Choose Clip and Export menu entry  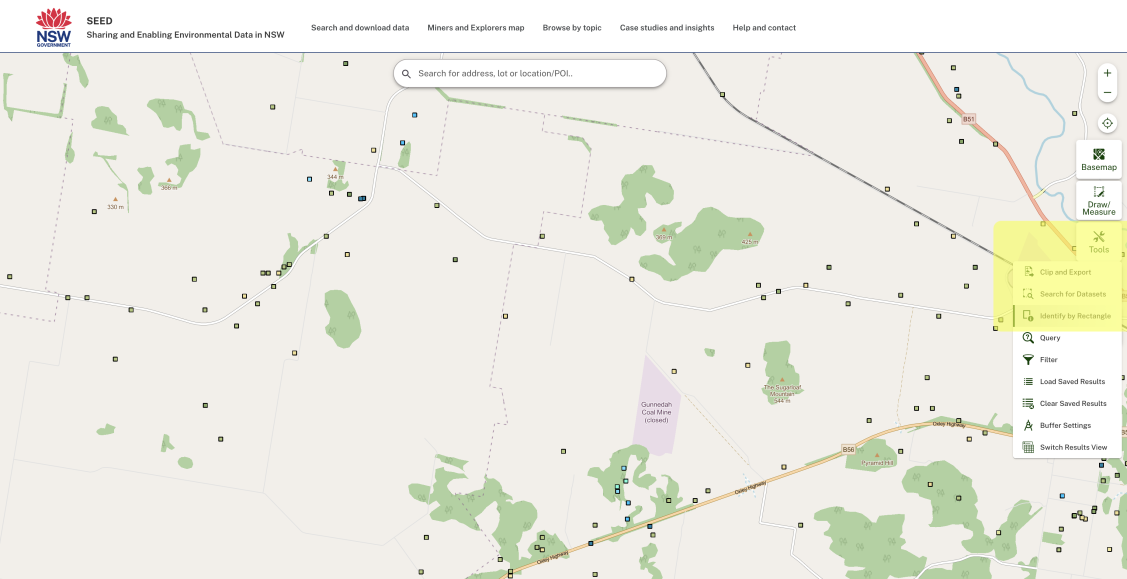pyautogui.click(x=1067, y=272)
